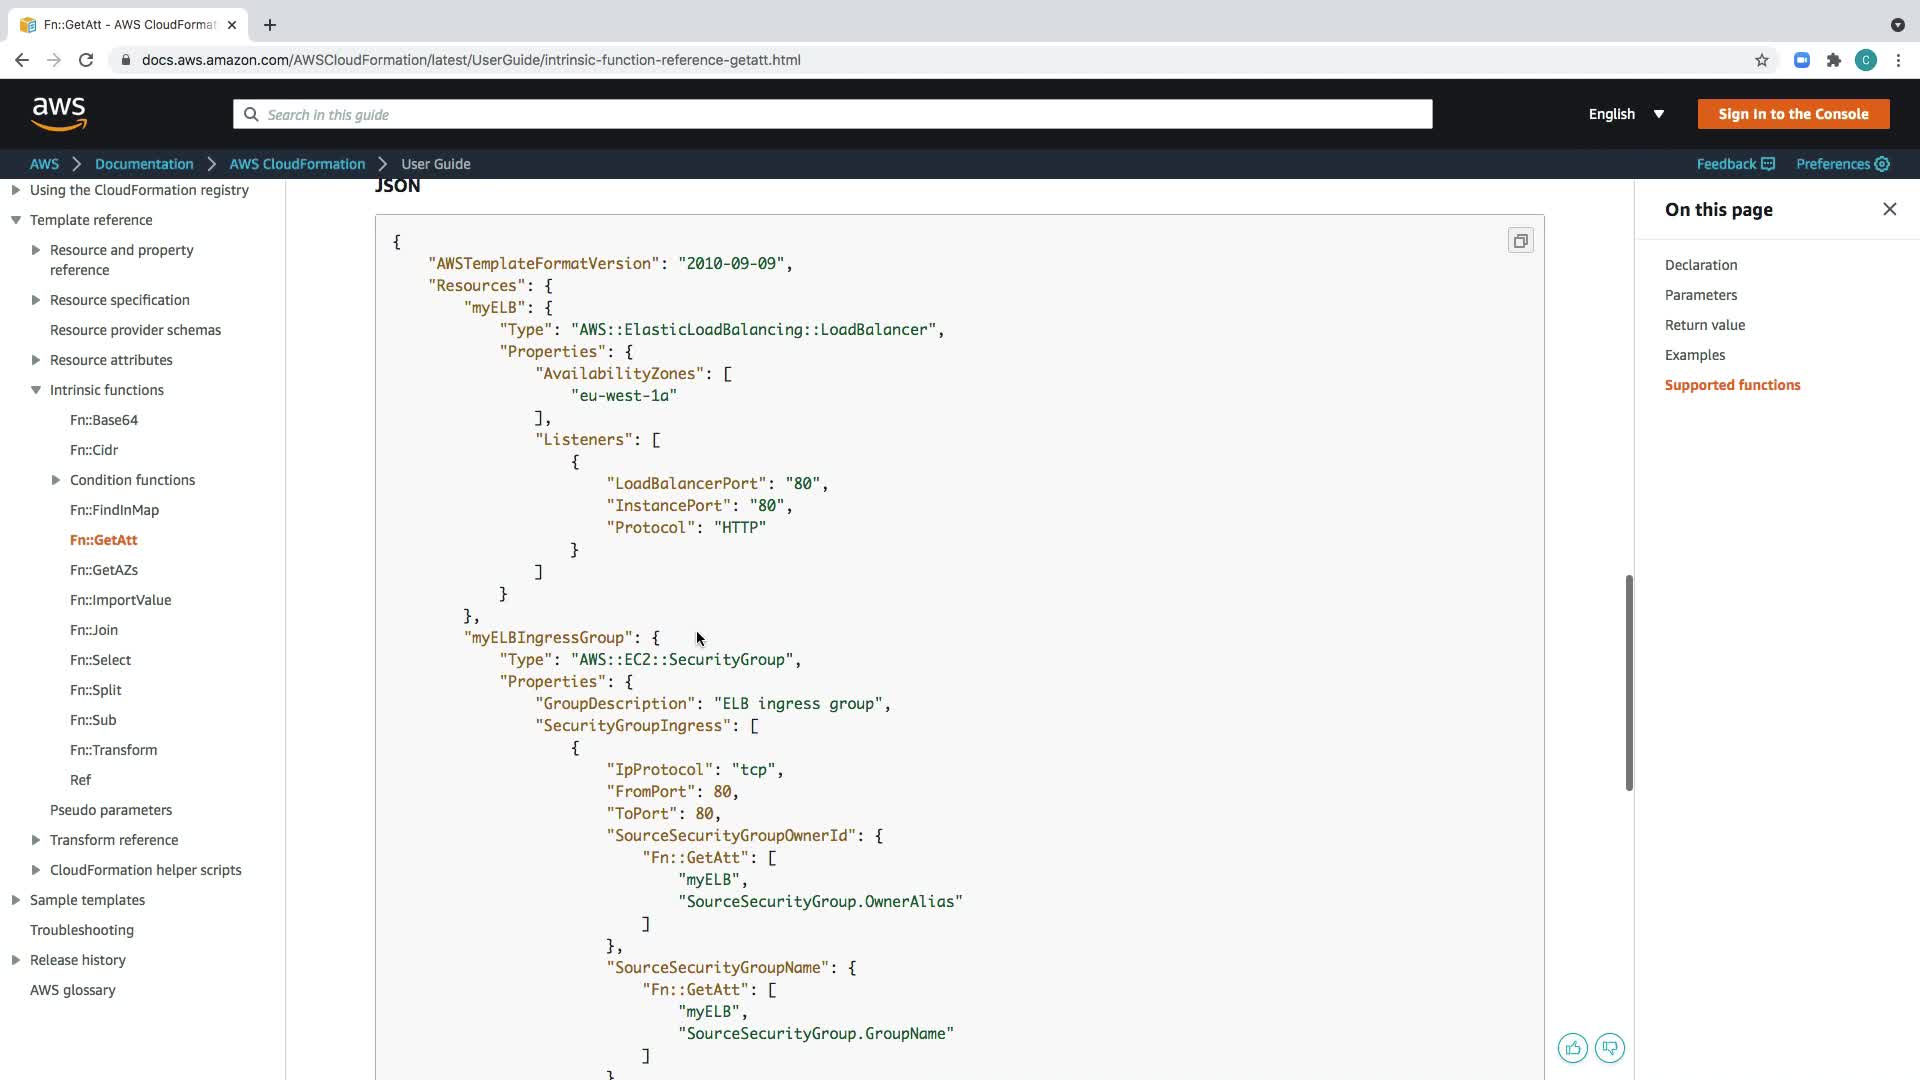Screen dimensions: 1920x1080
Task: Click the page vertical scrollbar
Action: tap(1628, 682)
